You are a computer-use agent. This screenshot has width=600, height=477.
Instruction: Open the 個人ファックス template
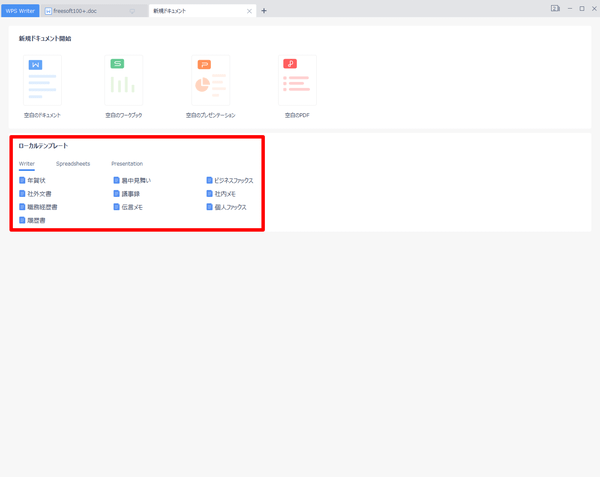coord(230,207)
